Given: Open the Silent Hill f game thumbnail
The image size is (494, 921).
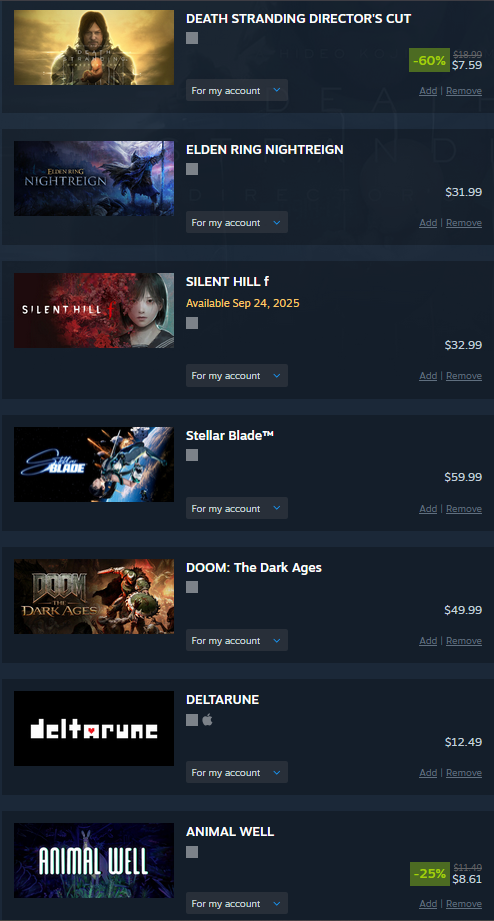Looking at the screenshot, I should pos(94,310).
